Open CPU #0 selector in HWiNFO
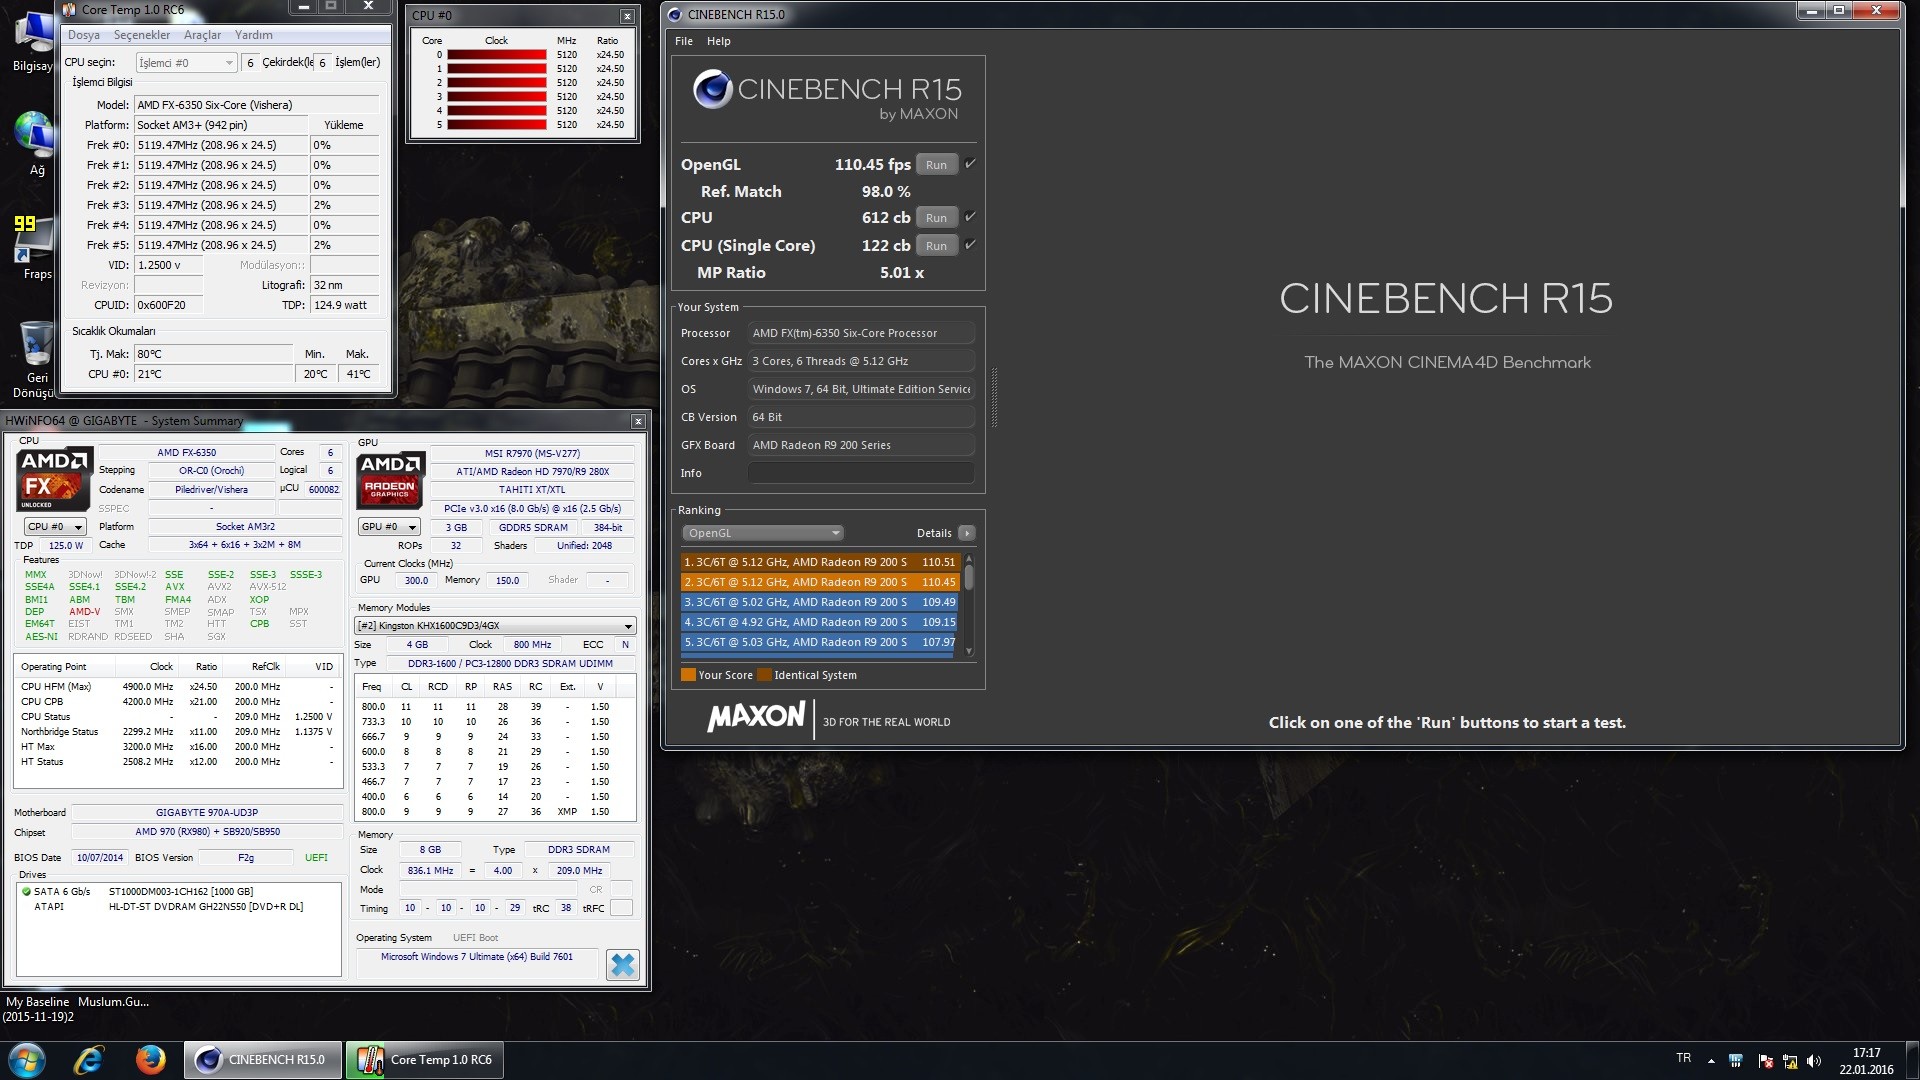The width and height of the screenshot is (1920, 1080). (x=55, y=527)
